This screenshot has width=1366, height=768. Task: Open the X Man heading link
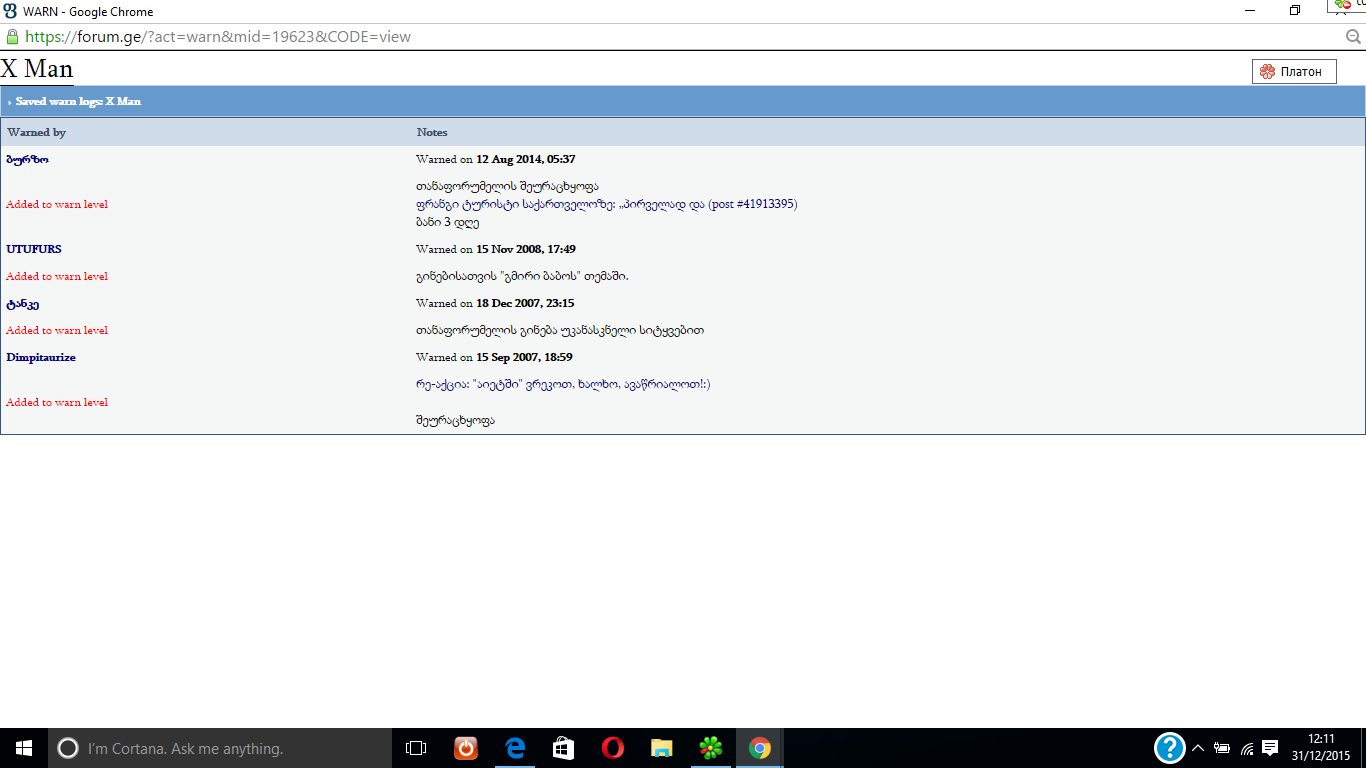(37, 68)
